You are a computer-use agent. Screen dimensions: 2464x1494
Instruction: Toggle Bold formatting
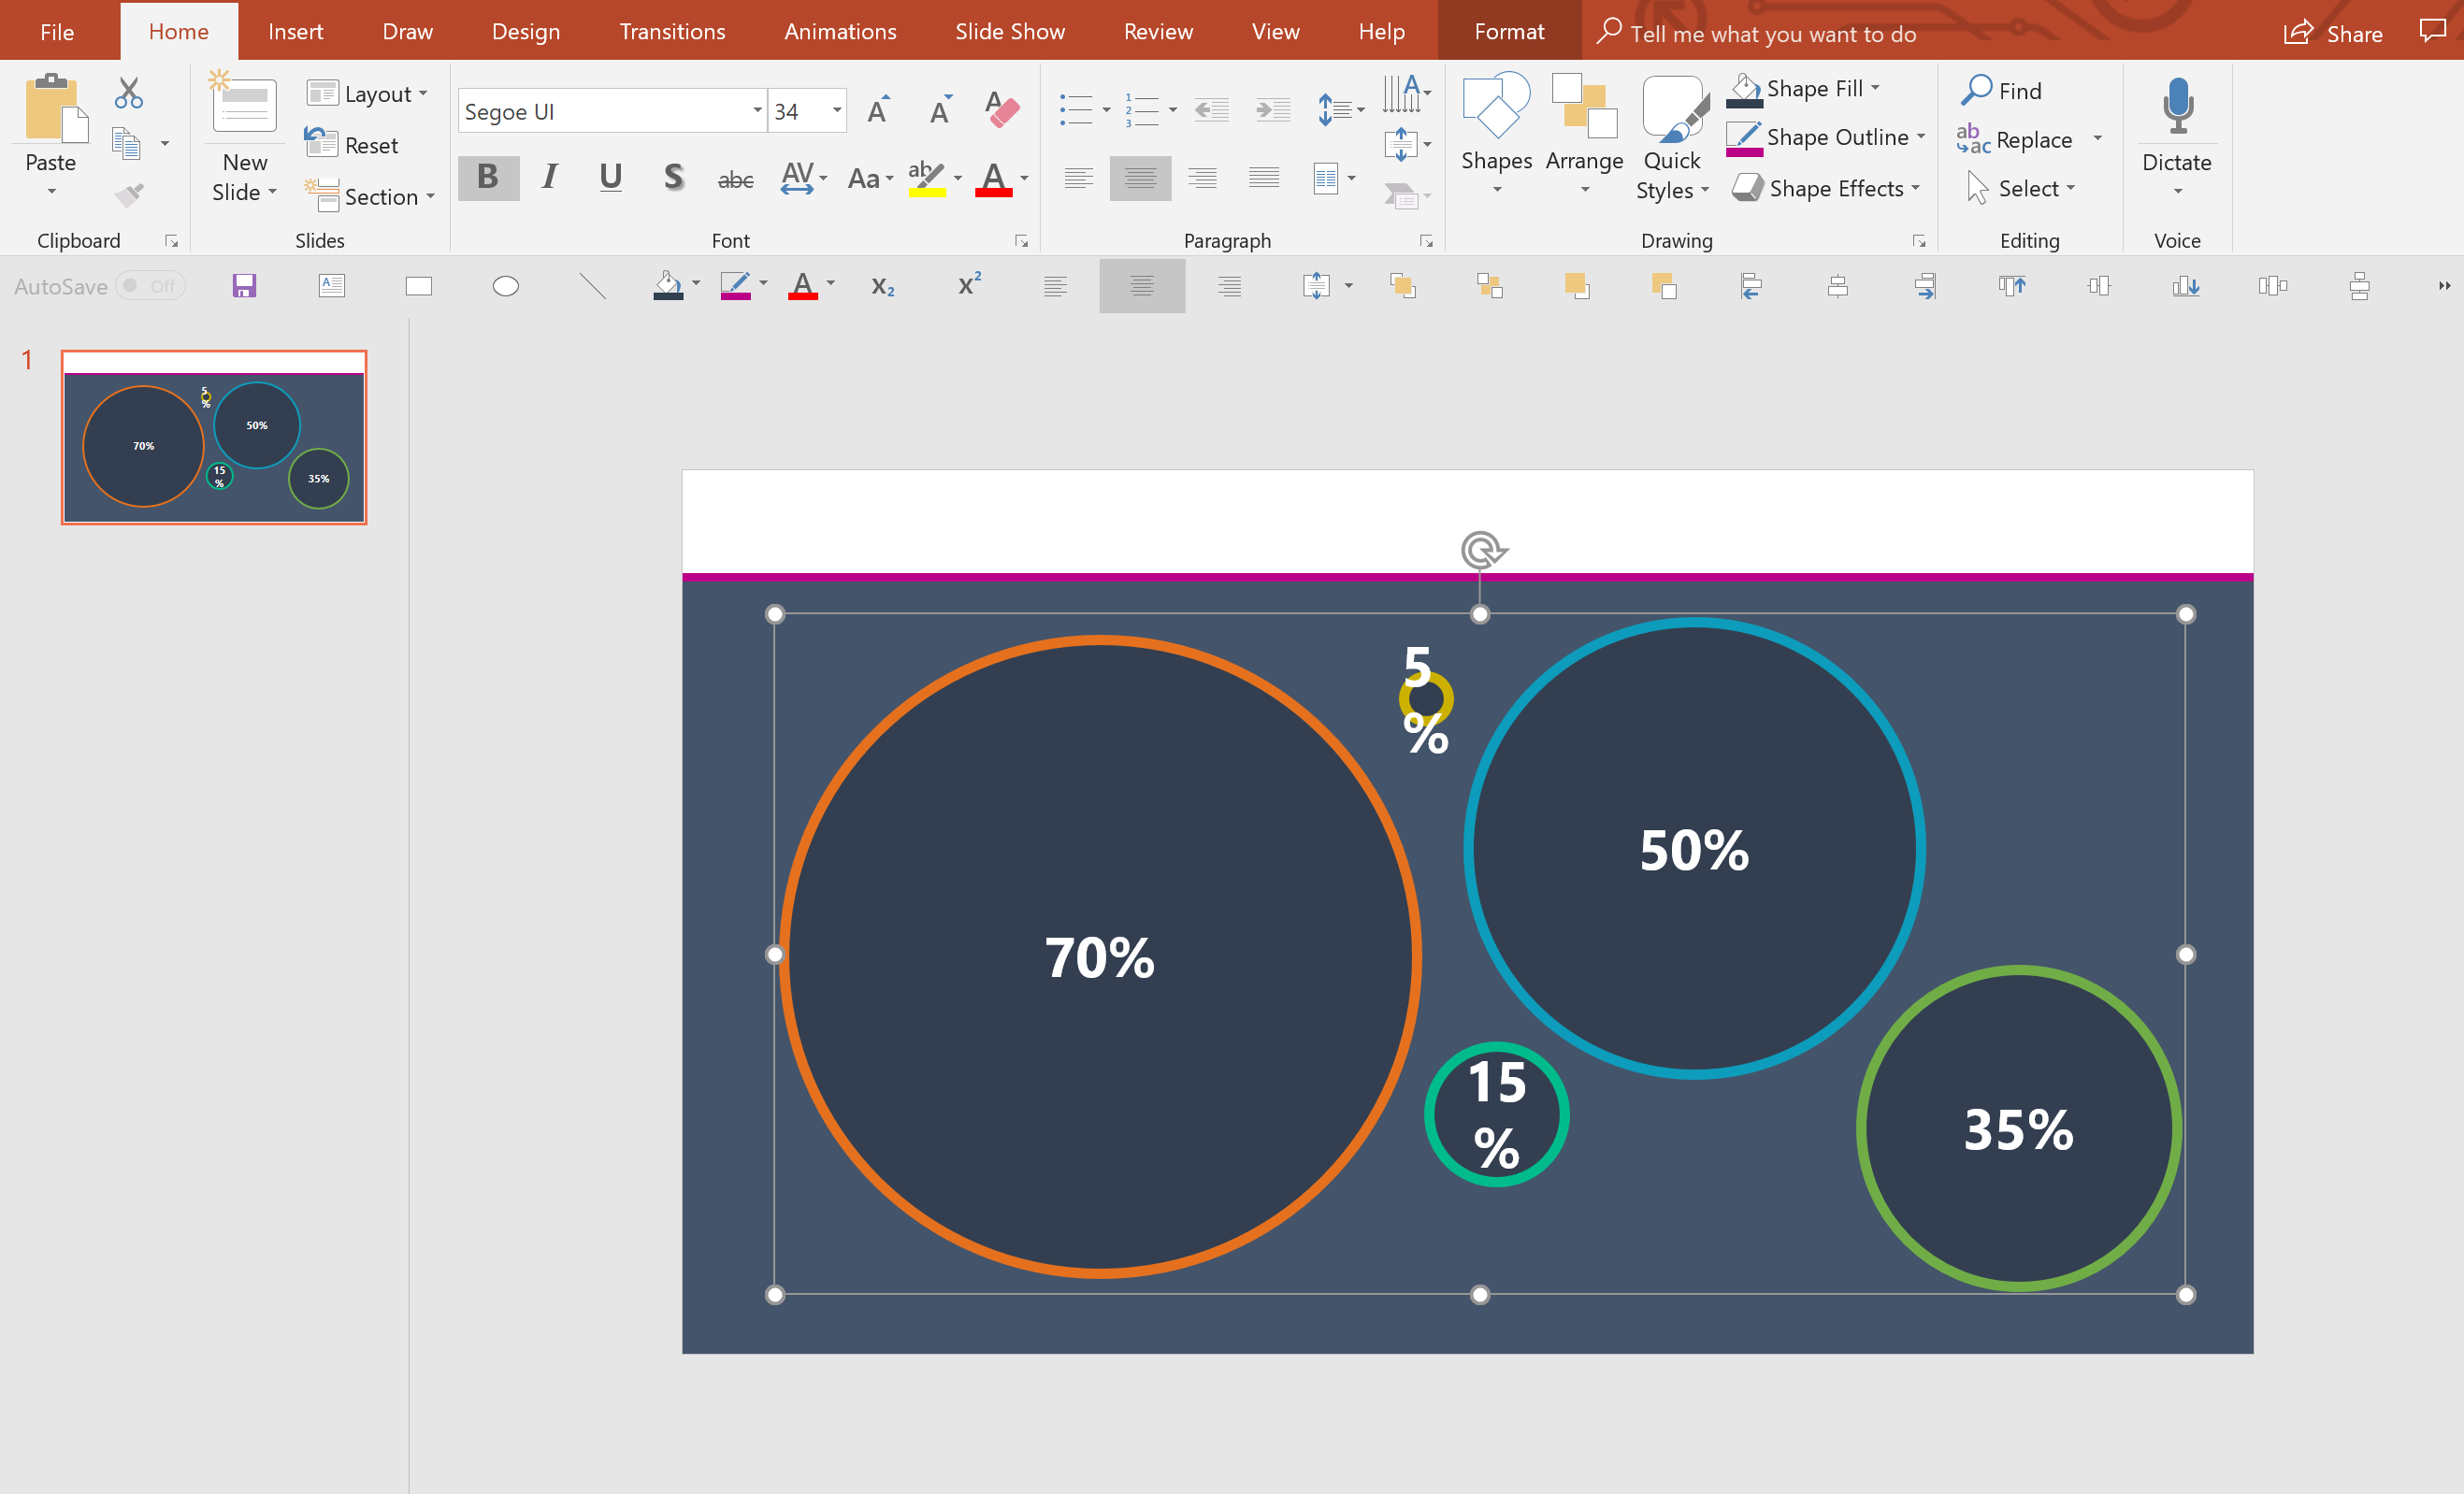[488, 178]
